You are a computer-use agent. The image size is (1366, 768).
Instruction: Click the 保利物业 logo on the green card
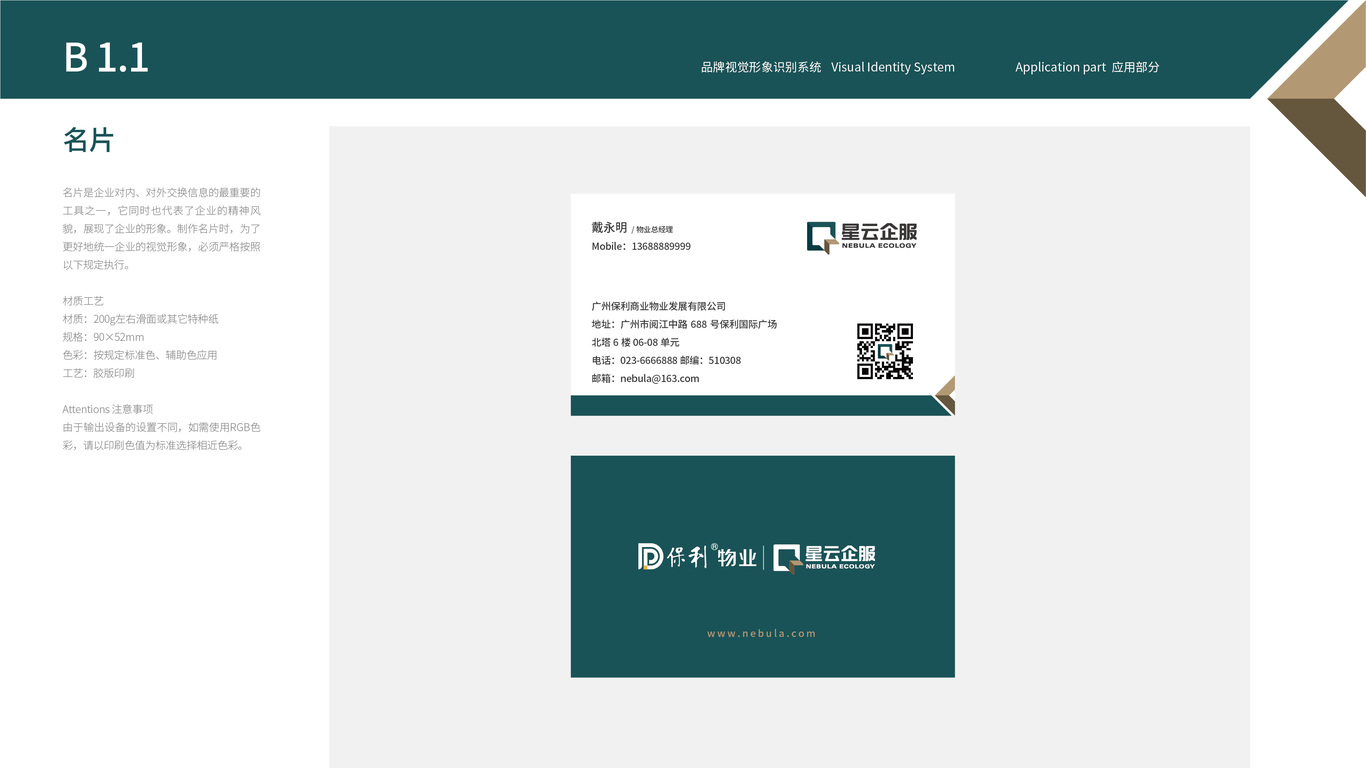pos(697,557)
